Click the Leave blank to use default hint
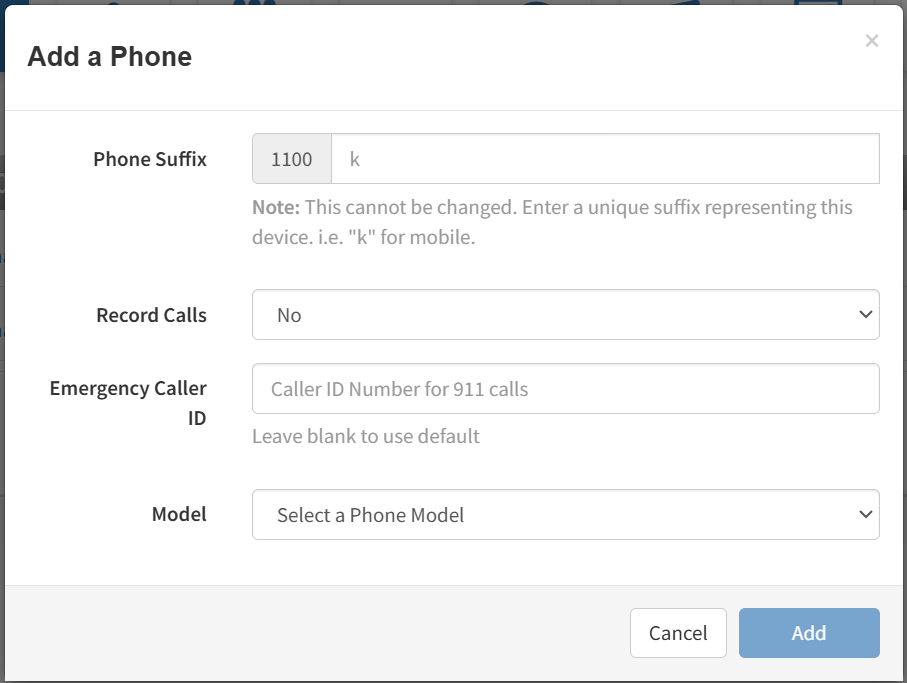This screenshot has width=907, height=683. click(366, 437)
